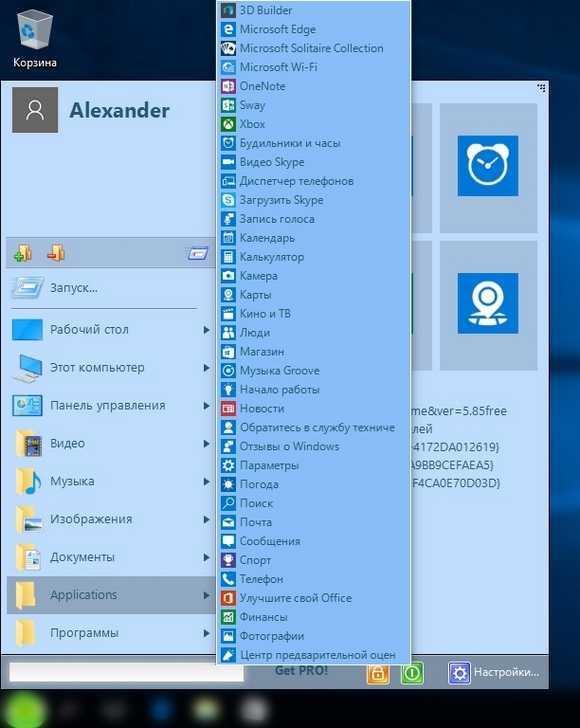Select Календарь entry

[315, 238]
